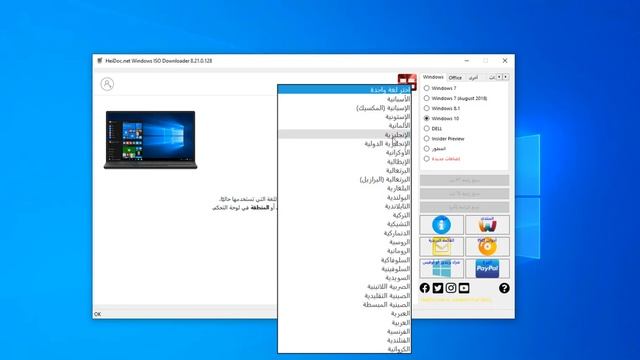The width and height of the screenshot is (640, 360).
Task: Pick البلغارية language entry
Action: coord(344,188)
